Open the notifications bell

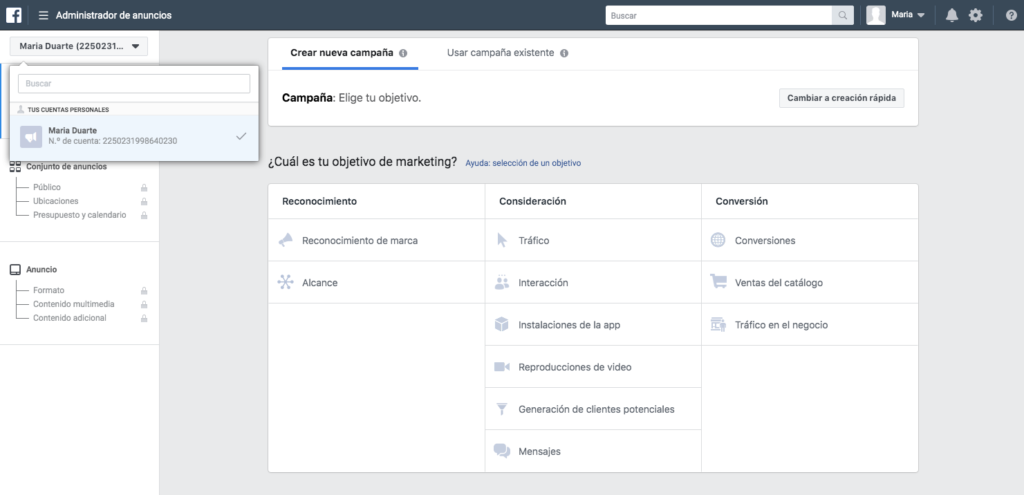coord(952,15)
